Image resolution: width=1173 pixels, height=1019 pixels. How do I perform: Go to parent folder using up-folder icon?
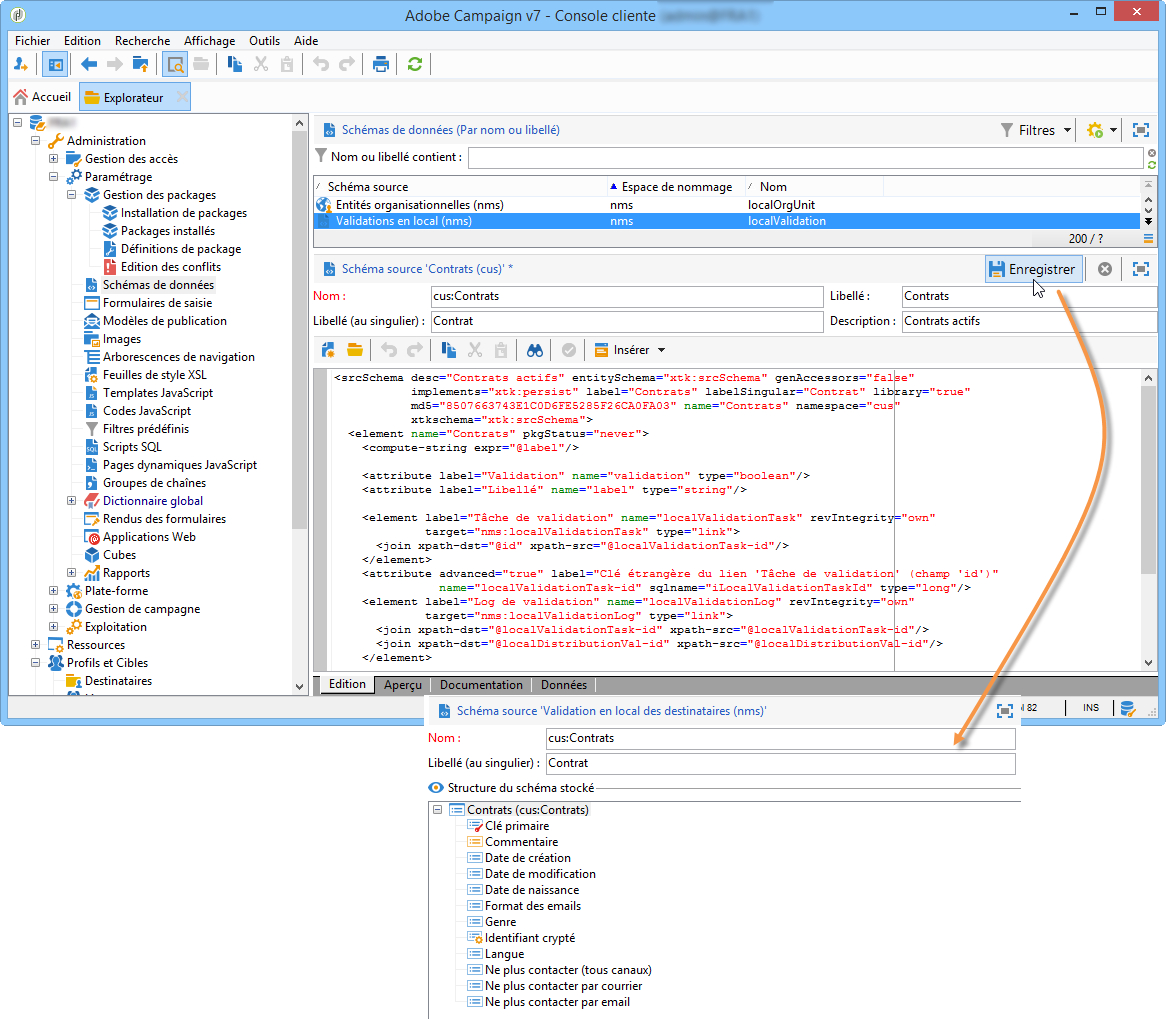point(141,65)
